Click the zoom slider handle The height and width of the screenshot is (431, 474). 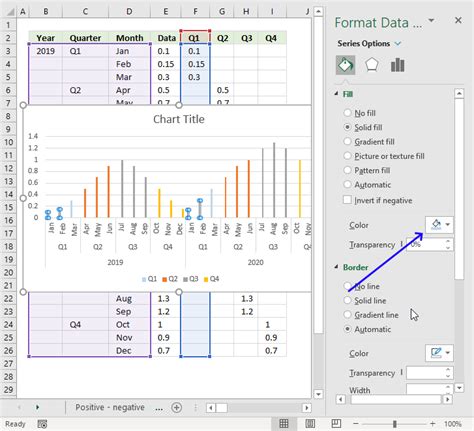(395, 424)
